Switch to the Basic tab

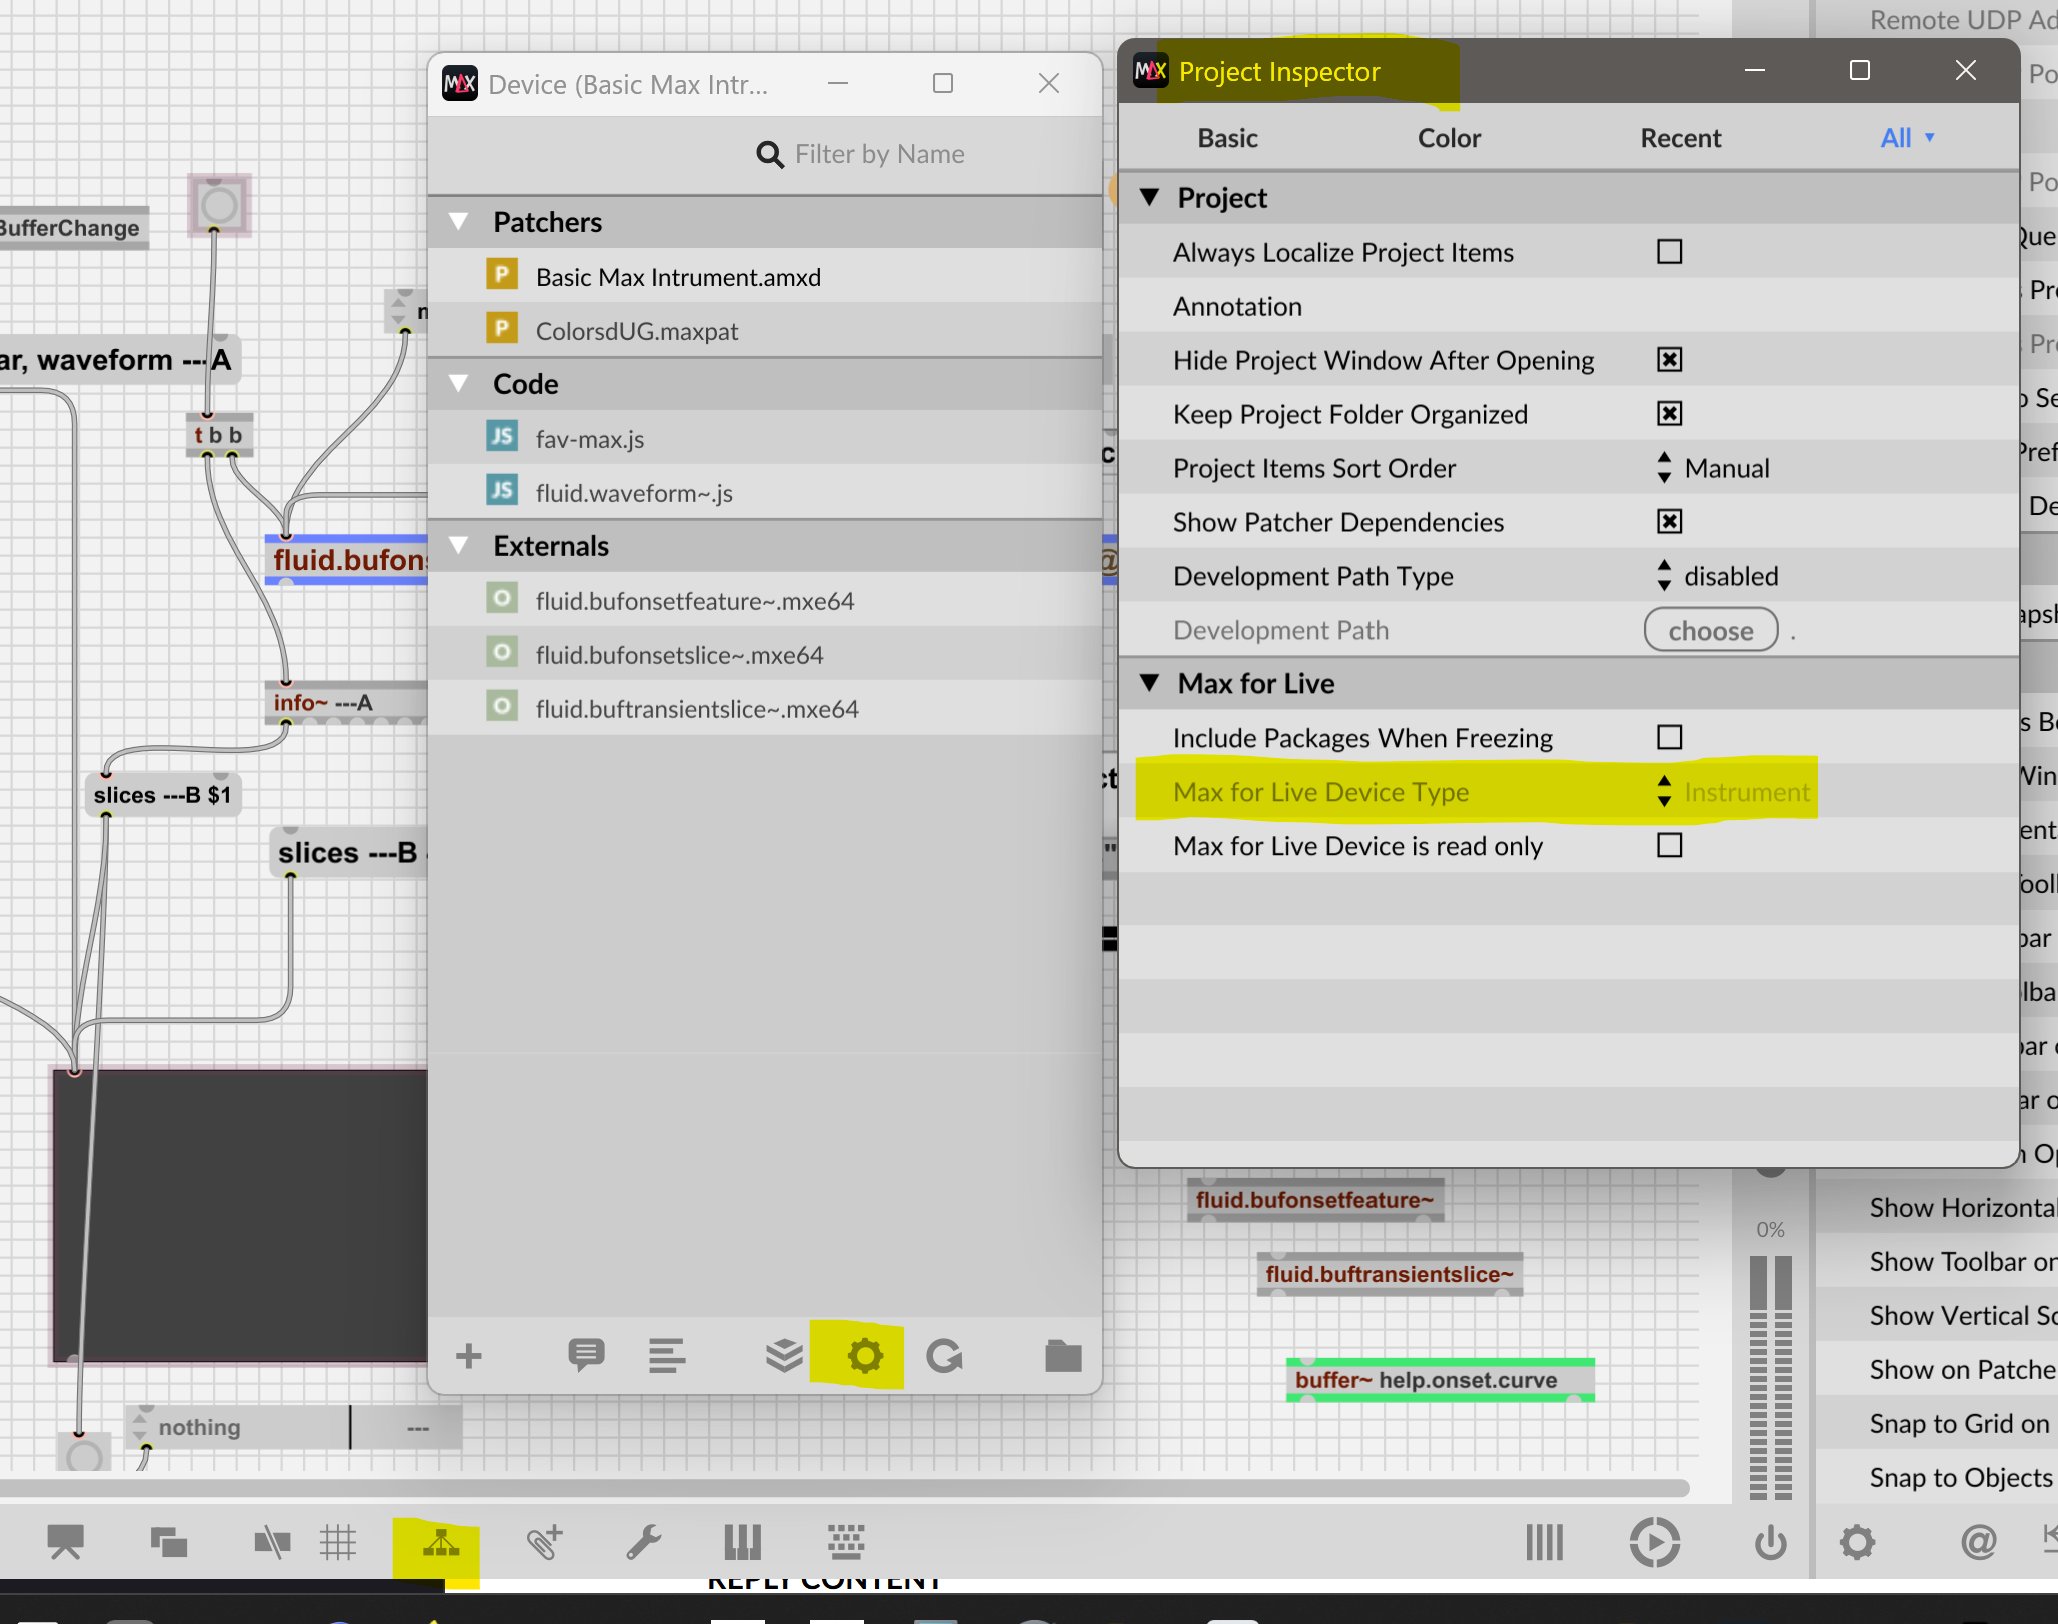tap(1227, 138)
